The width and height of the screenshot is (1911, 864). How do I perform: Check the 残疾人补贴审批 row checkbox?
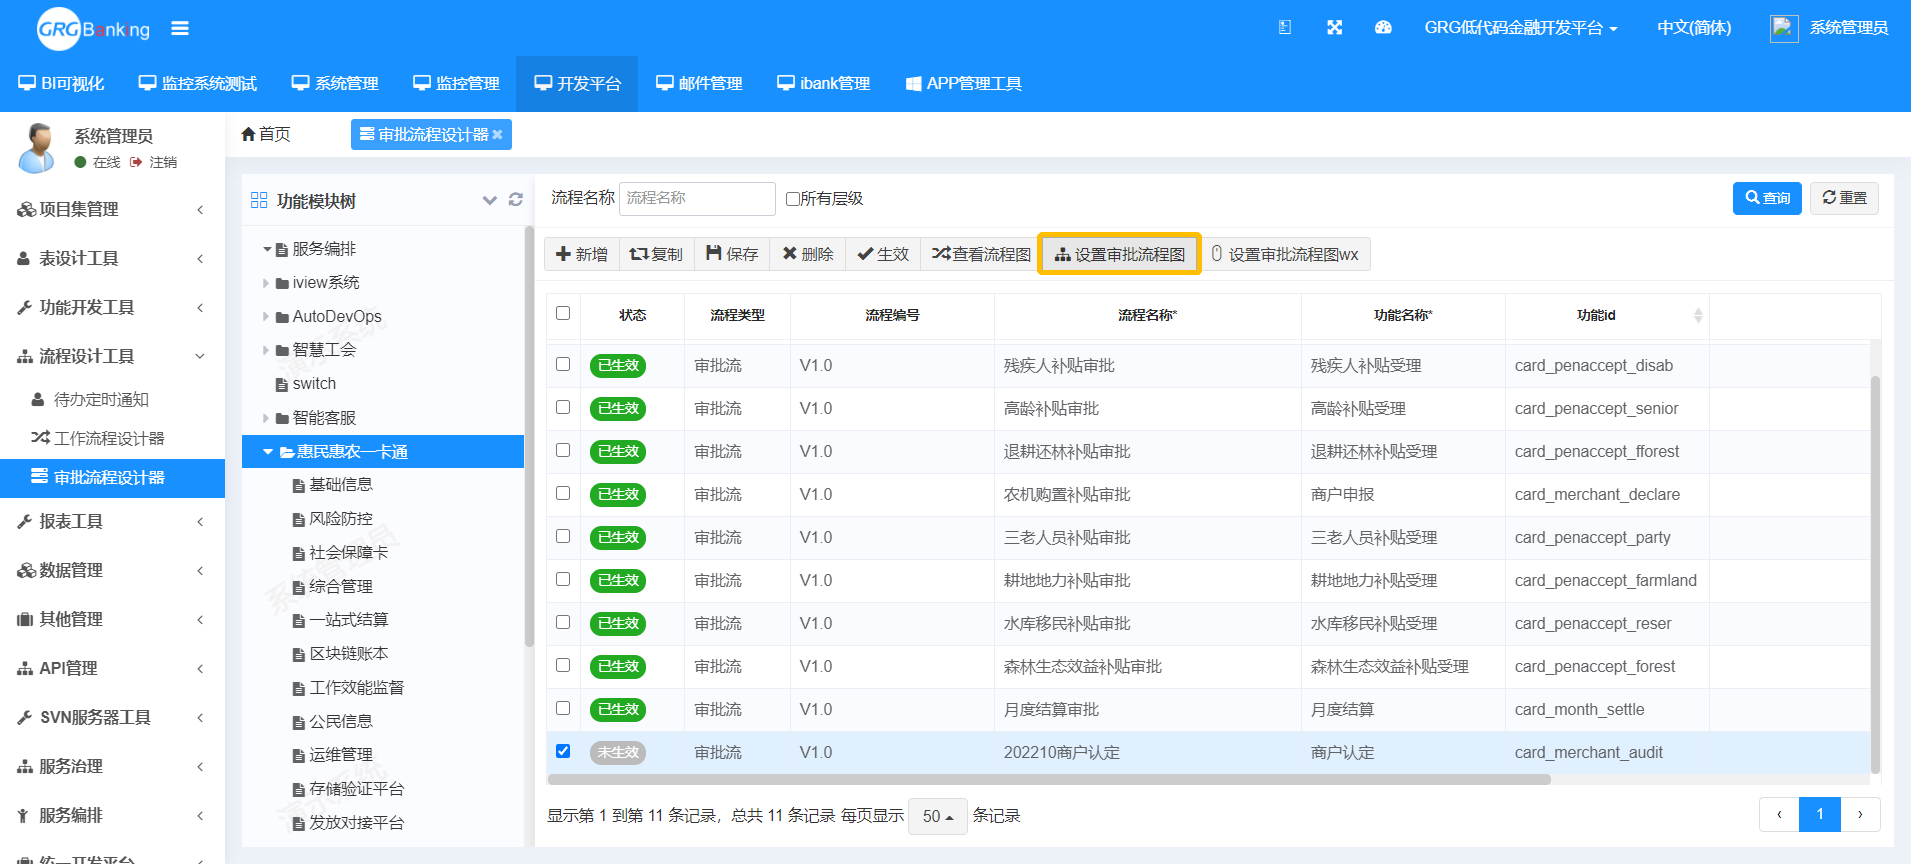(x=563, y=364)
